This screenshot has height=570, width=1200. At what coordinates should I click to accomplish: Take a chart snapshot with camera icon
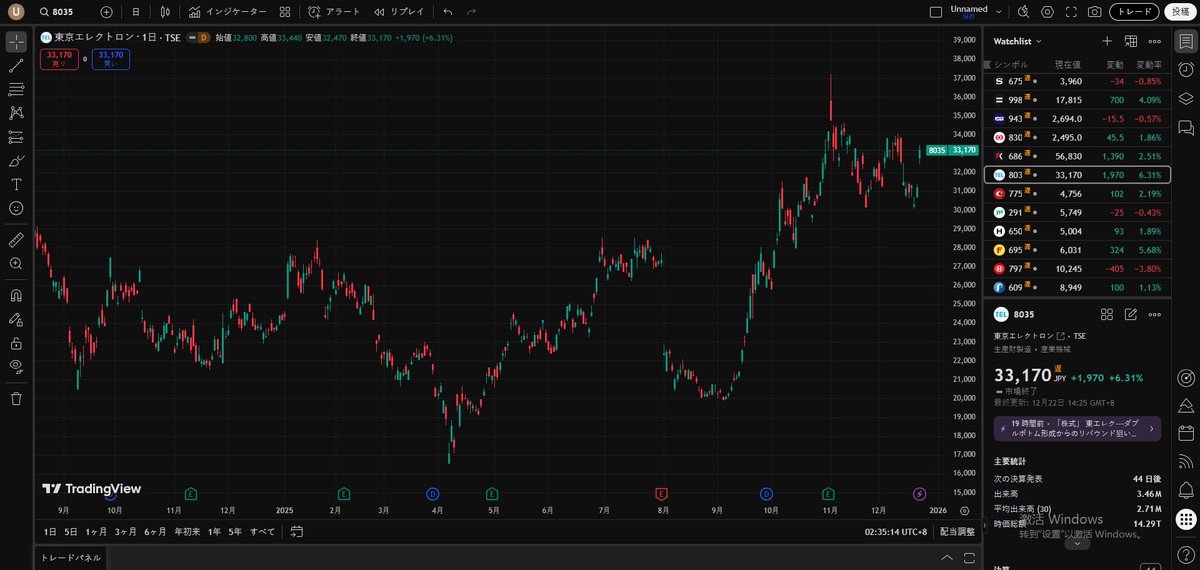tap(1095, 12)
